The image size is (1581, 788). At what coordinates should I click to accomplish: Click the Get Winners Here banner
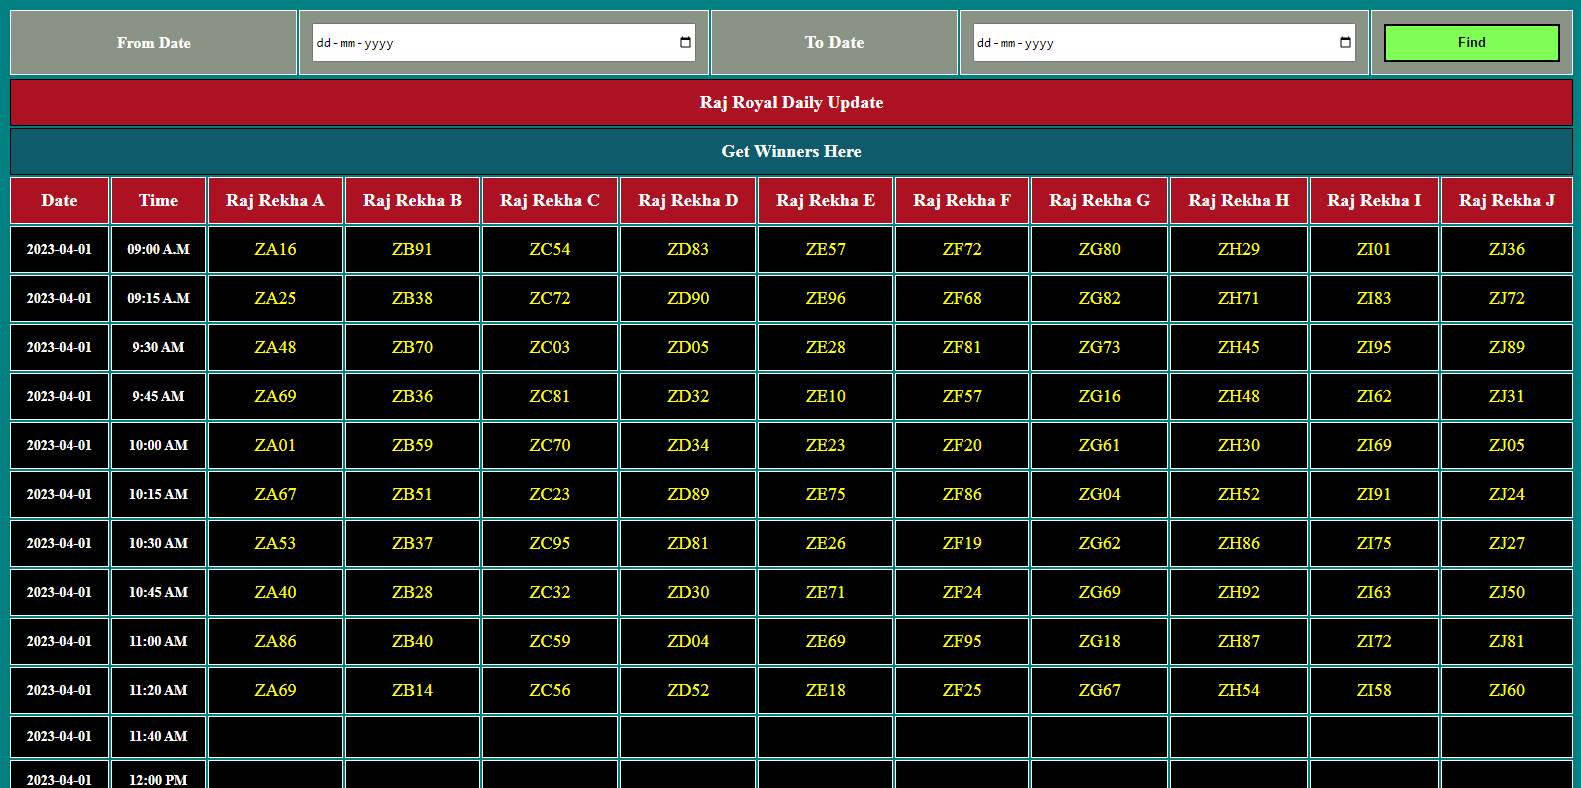(791, 152)
